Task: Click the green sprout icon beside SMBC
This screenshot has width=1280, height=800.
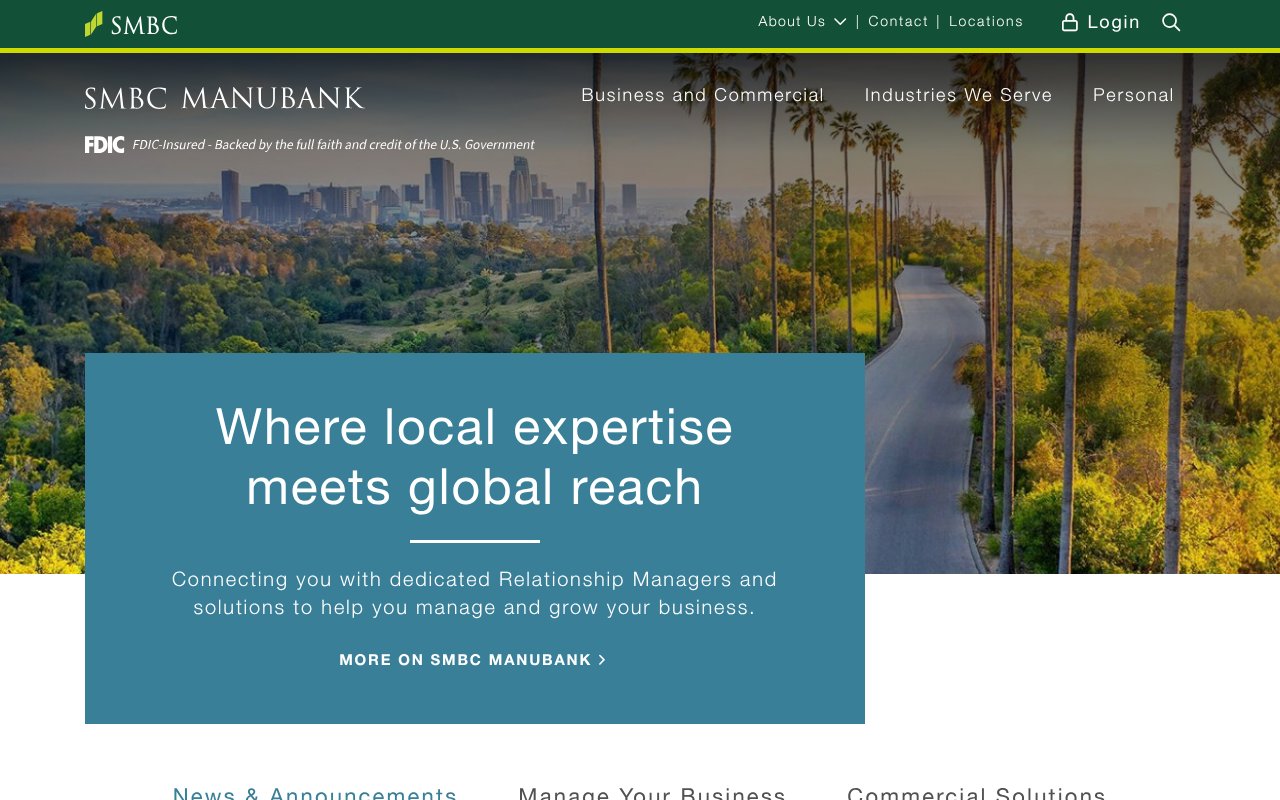Action: coord(95,22)
